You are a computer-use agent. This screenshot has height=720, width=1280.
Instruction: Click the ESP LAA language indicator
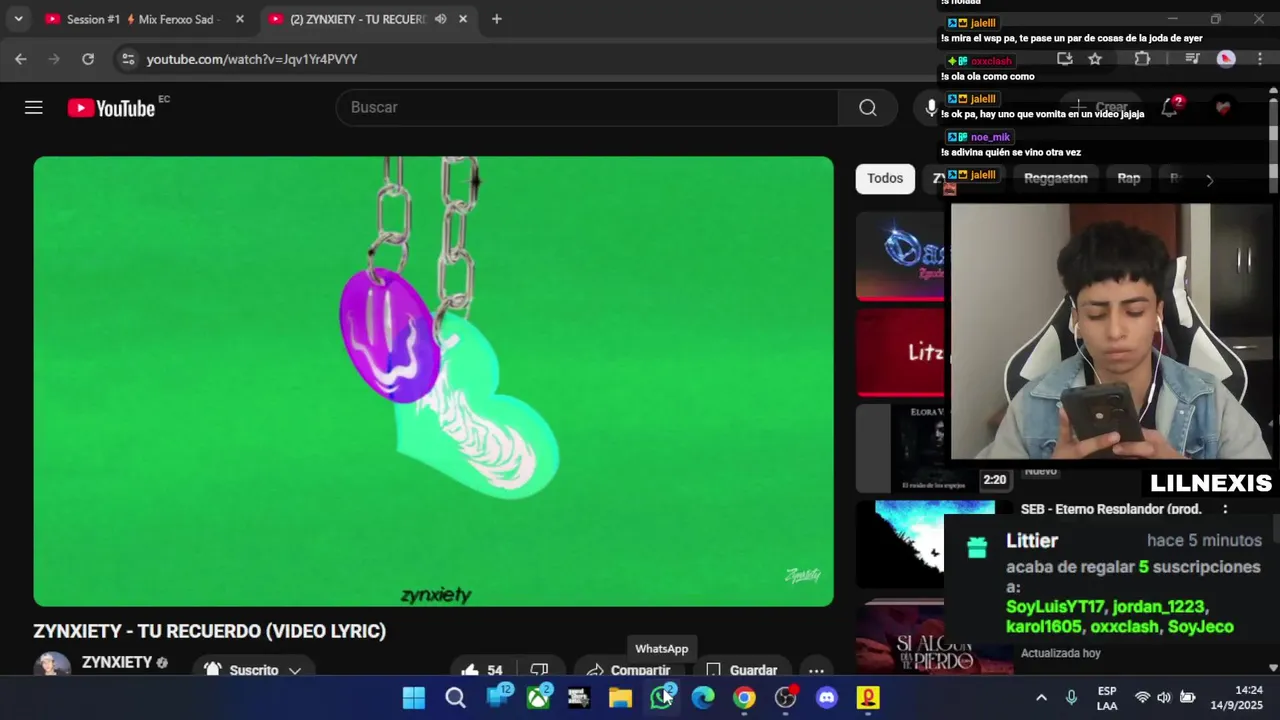pyautogui.click(x=1107, y=697)
